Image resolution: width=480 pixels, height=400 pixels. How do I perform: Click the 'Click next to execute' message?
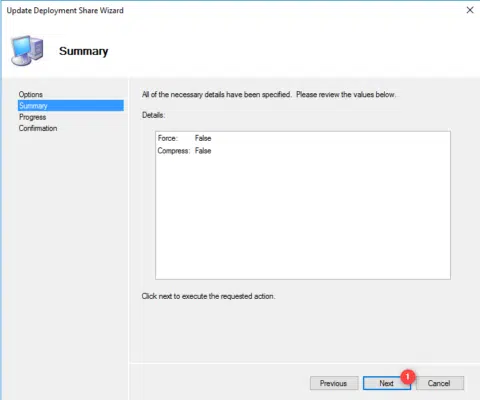click(x=208, y=296)
